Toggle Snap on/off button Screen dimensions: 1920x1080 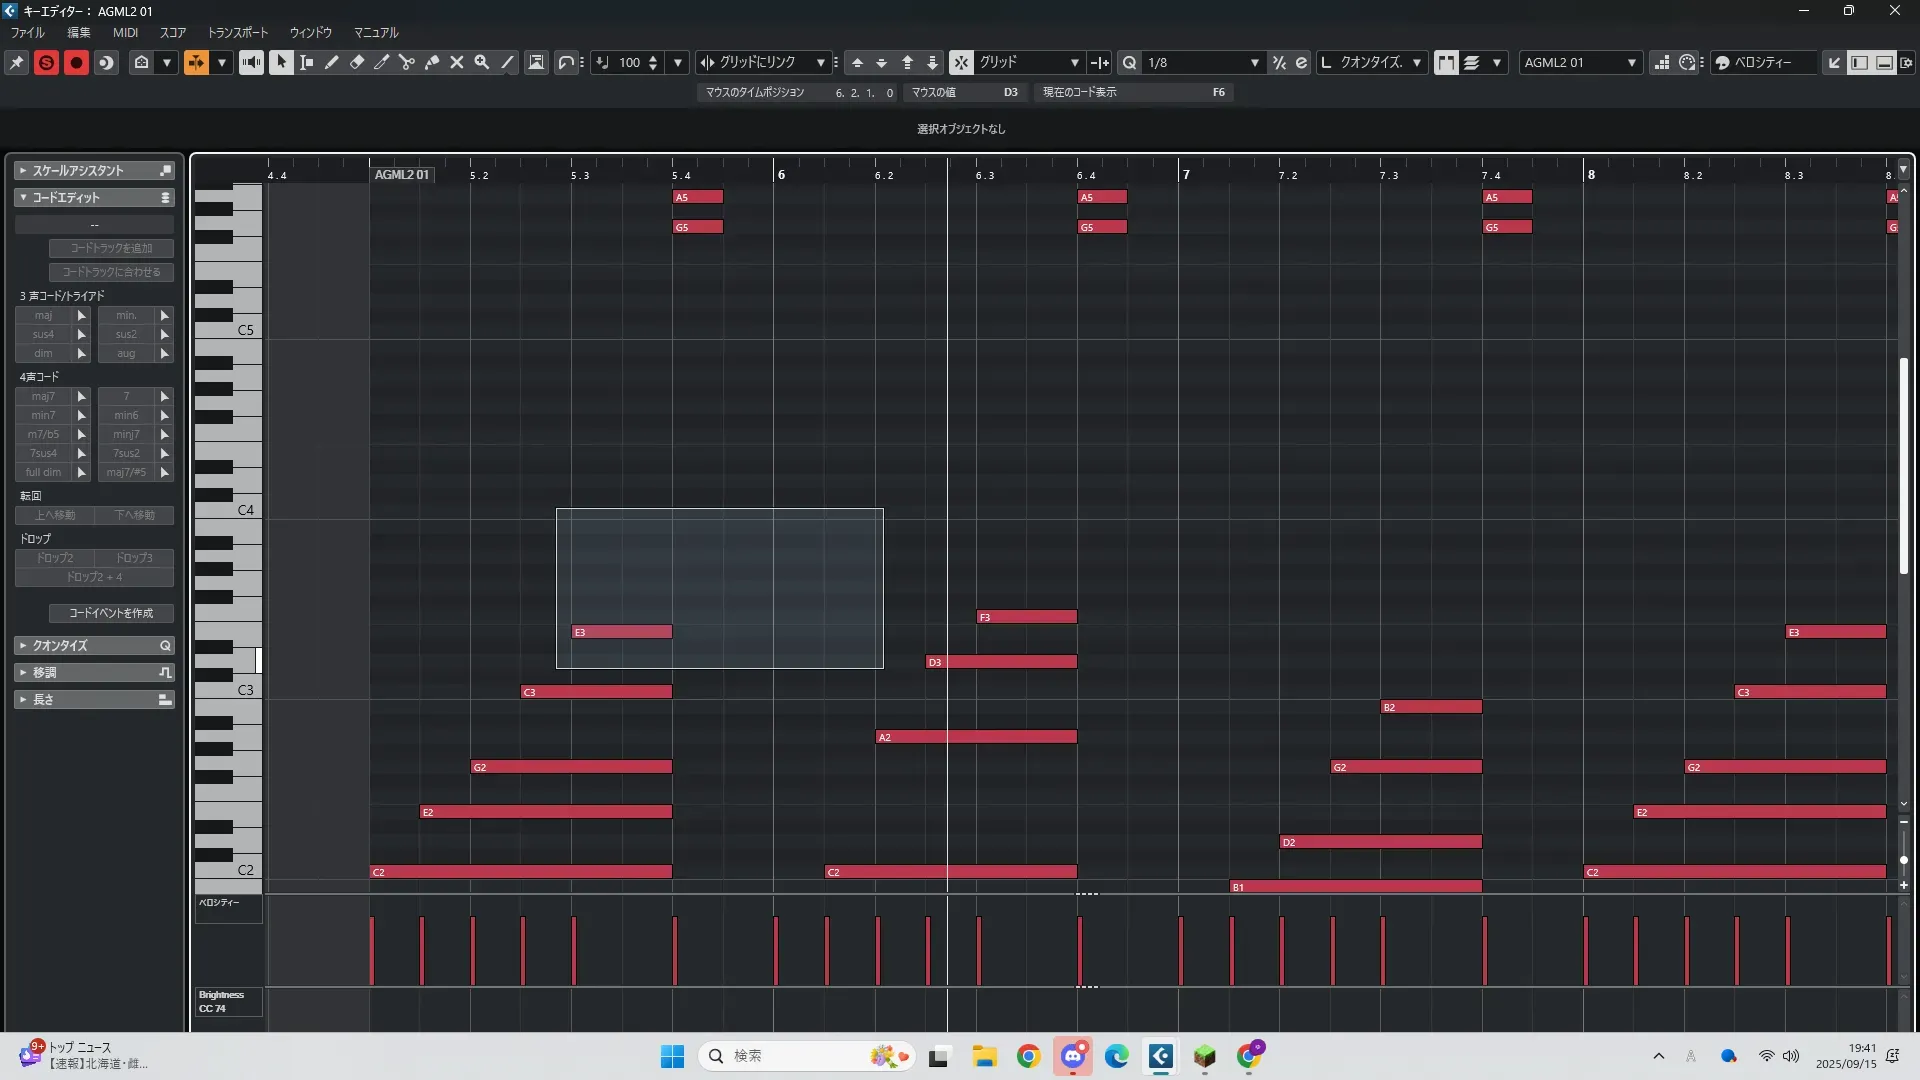pos(960,62)
